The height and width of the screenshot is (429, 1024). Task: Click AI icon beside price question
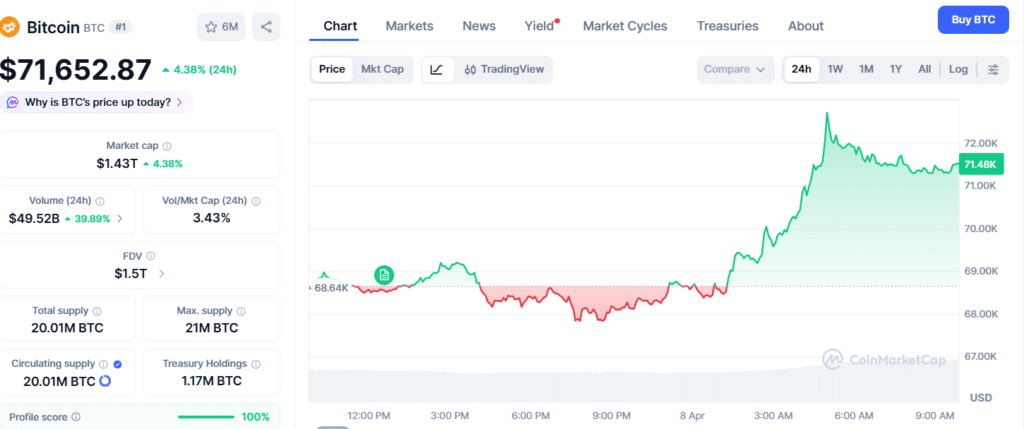coord(13,103)
